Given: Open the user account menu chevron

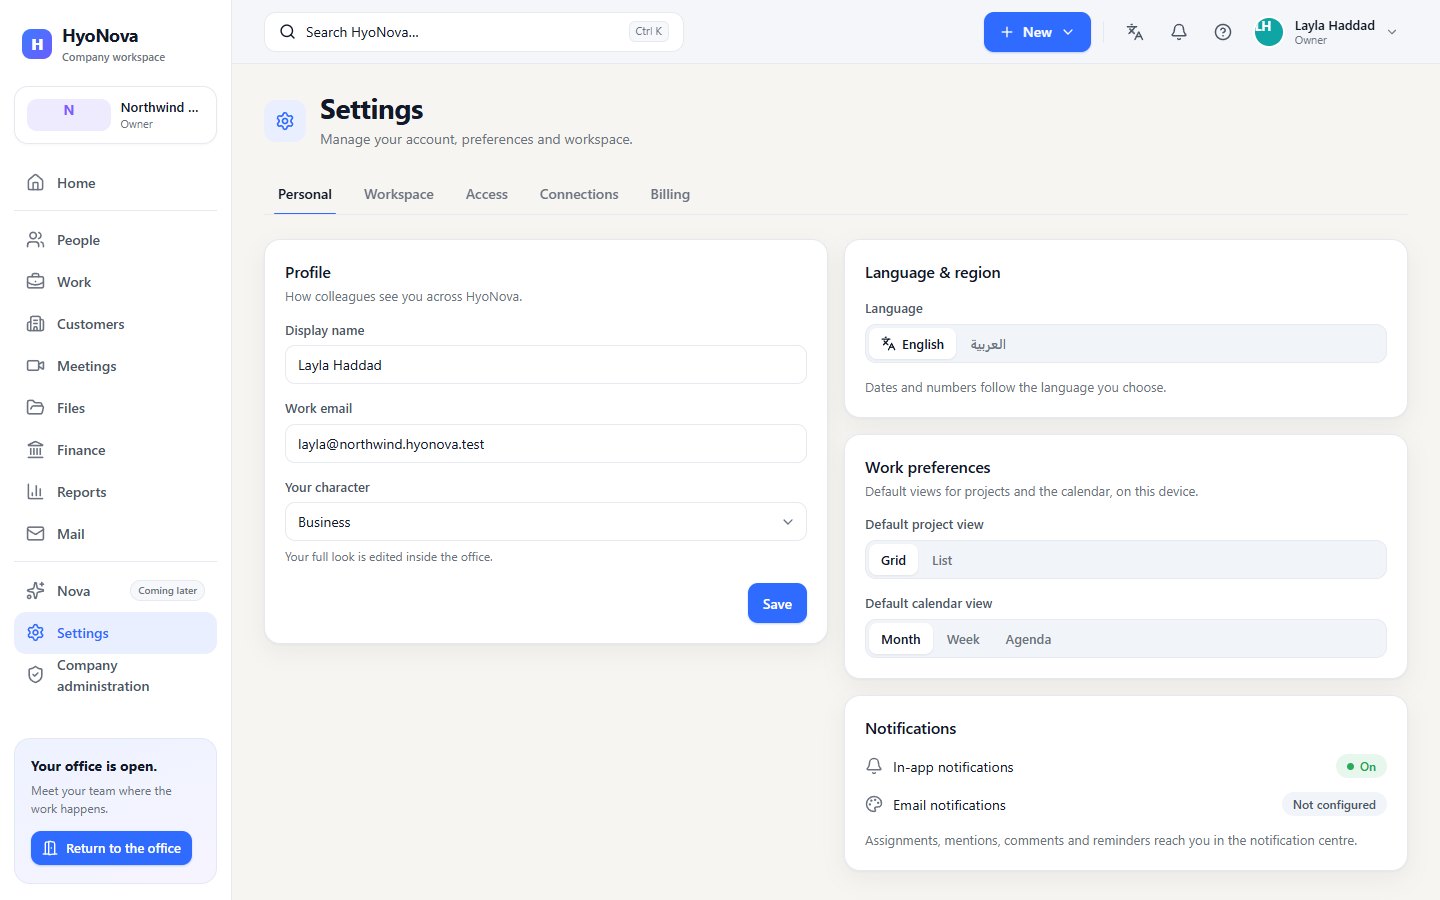Looking at the screenshot, I should pyautogui.click(x=1392, y=32).
